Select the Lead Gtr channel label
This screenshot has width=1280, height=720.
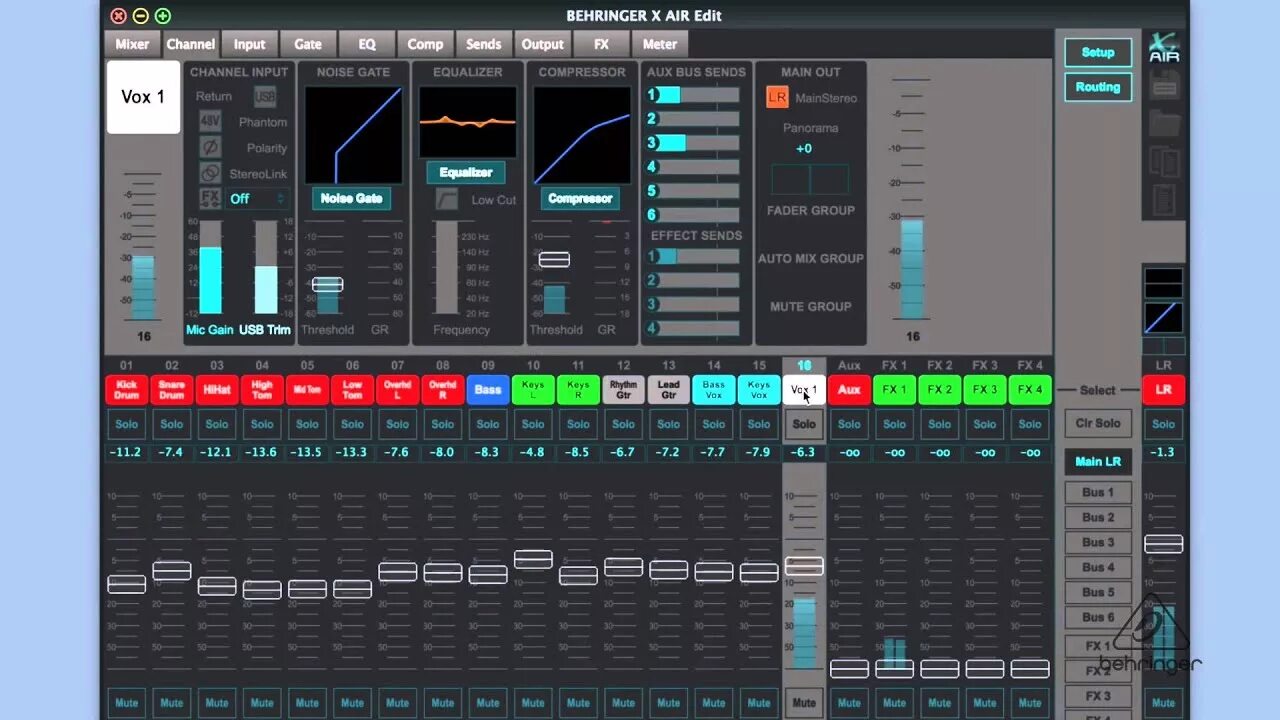tap(669, 389)
